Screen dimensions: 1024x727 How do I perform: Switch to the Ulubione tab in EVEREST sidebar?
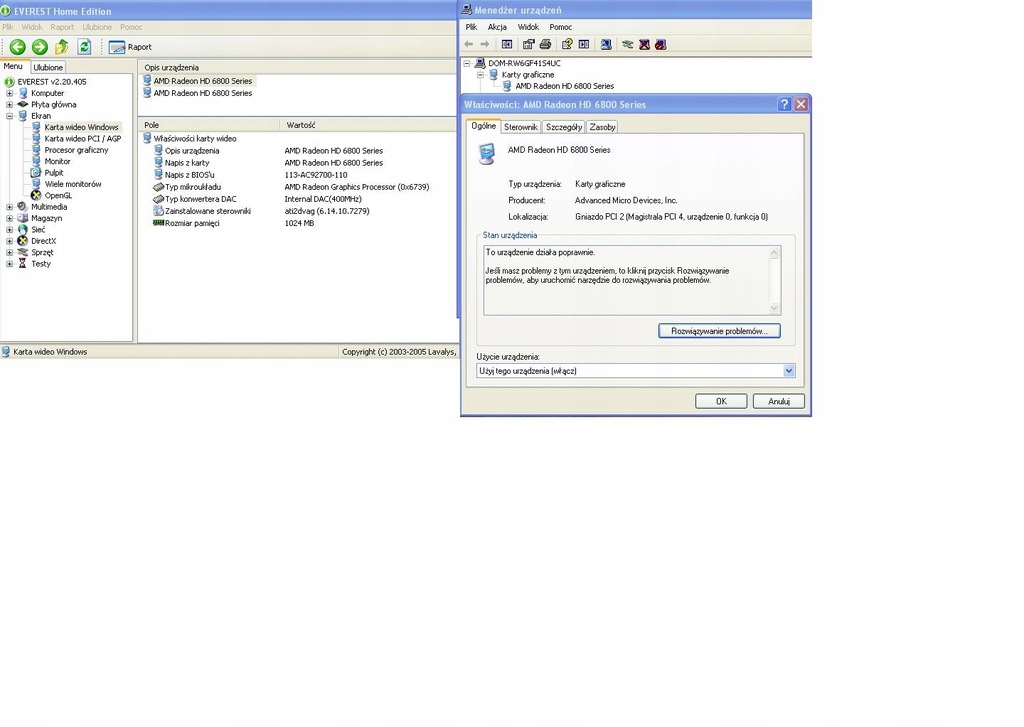[x=48, y=67]
